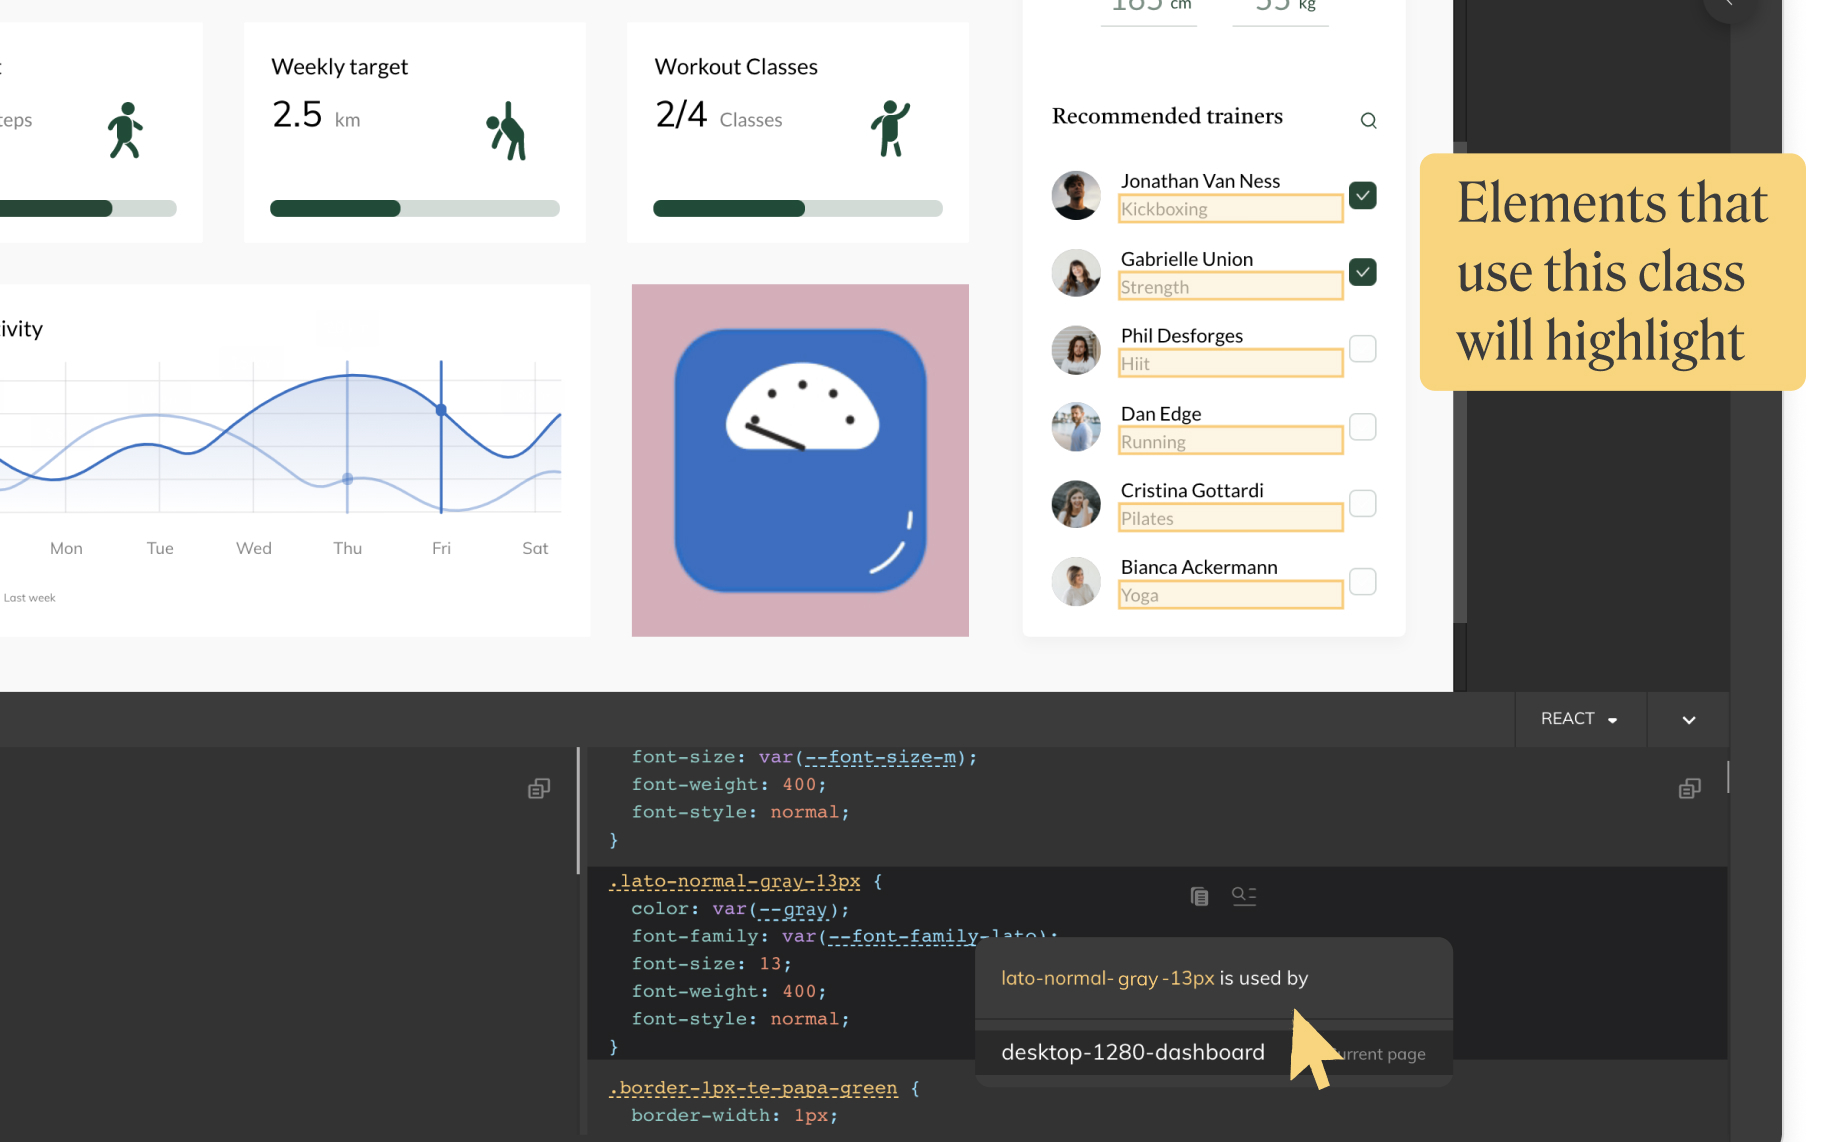Uncheck Jonathan Van Ness trainer checkbox

tap(1362, 195)
